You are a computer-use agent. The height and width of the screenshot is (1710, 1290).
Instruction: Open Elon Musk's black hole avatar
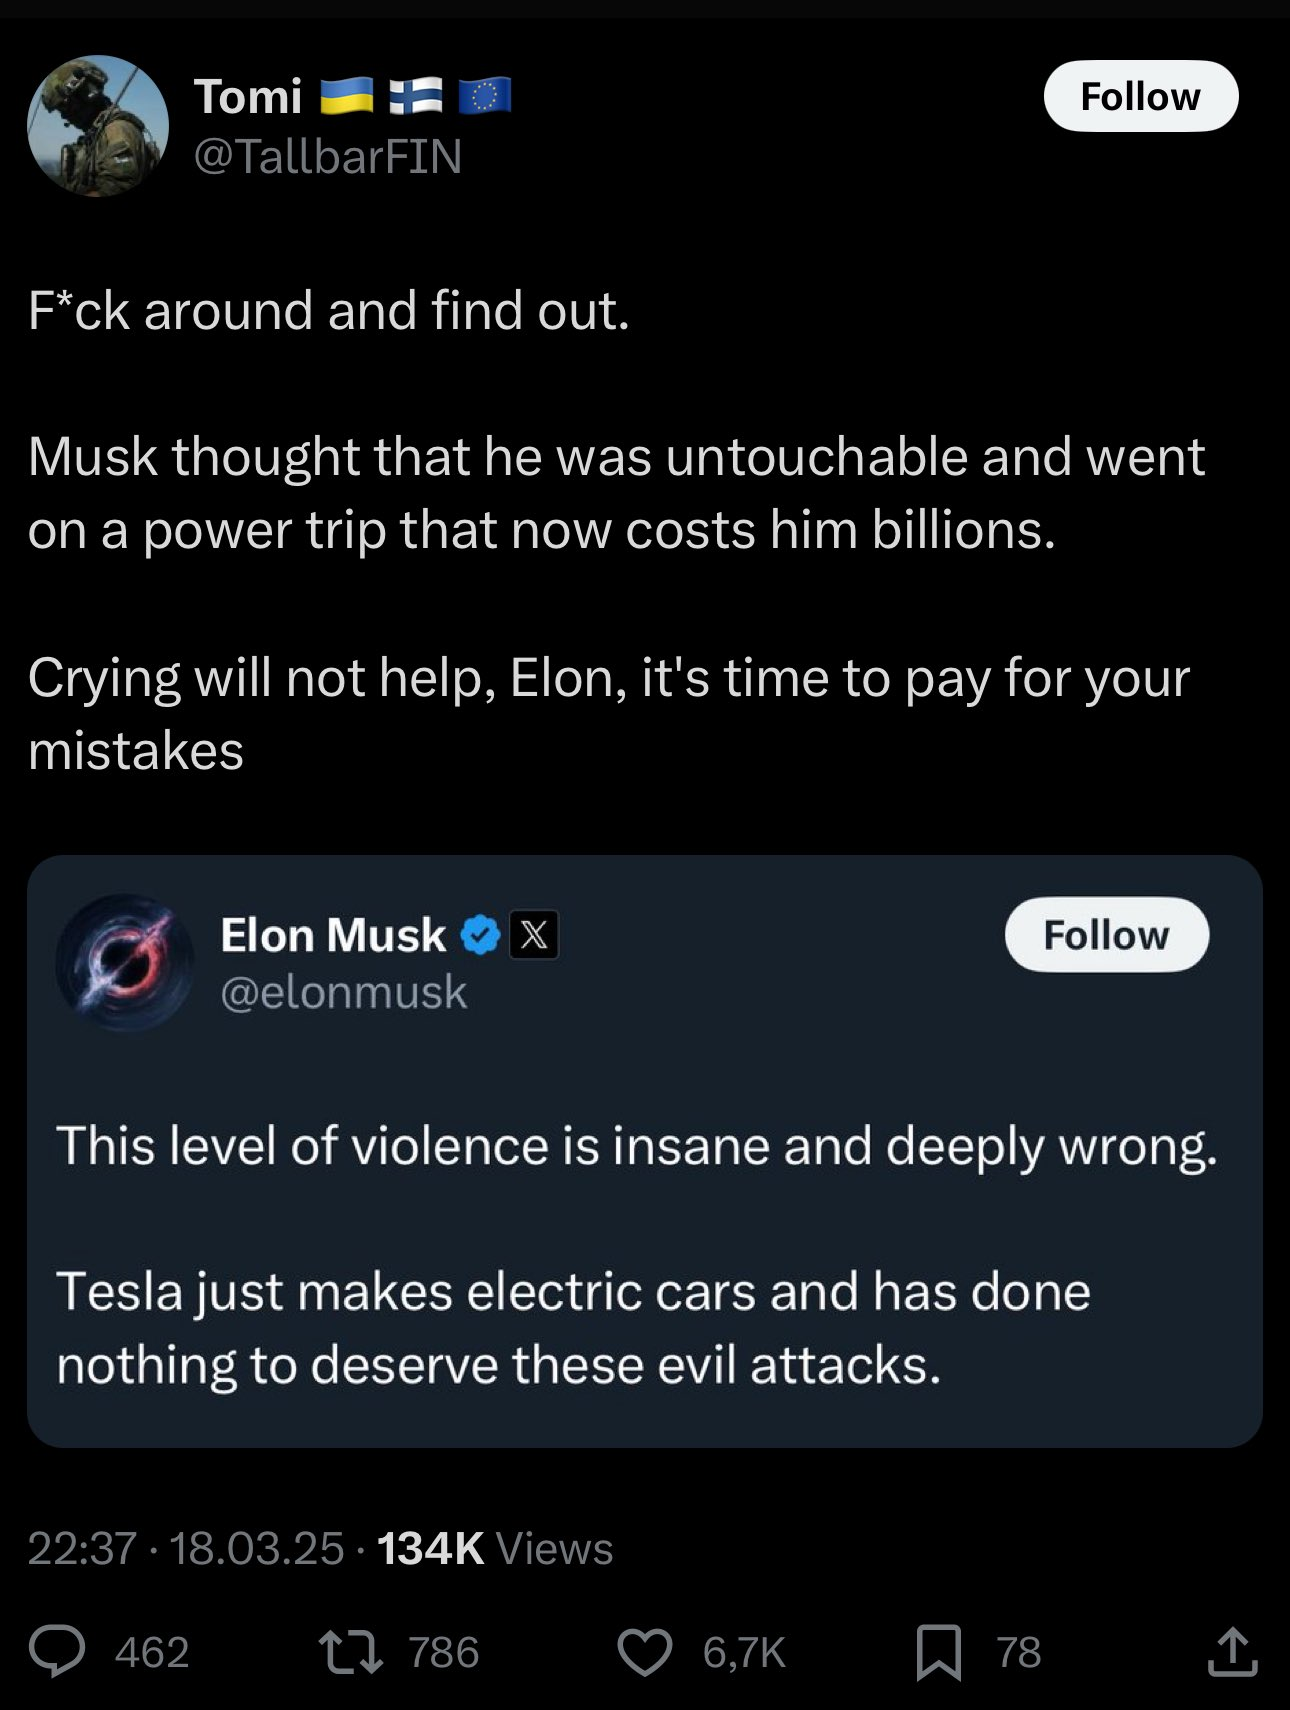pyautogui.click(x=125, y=963)
